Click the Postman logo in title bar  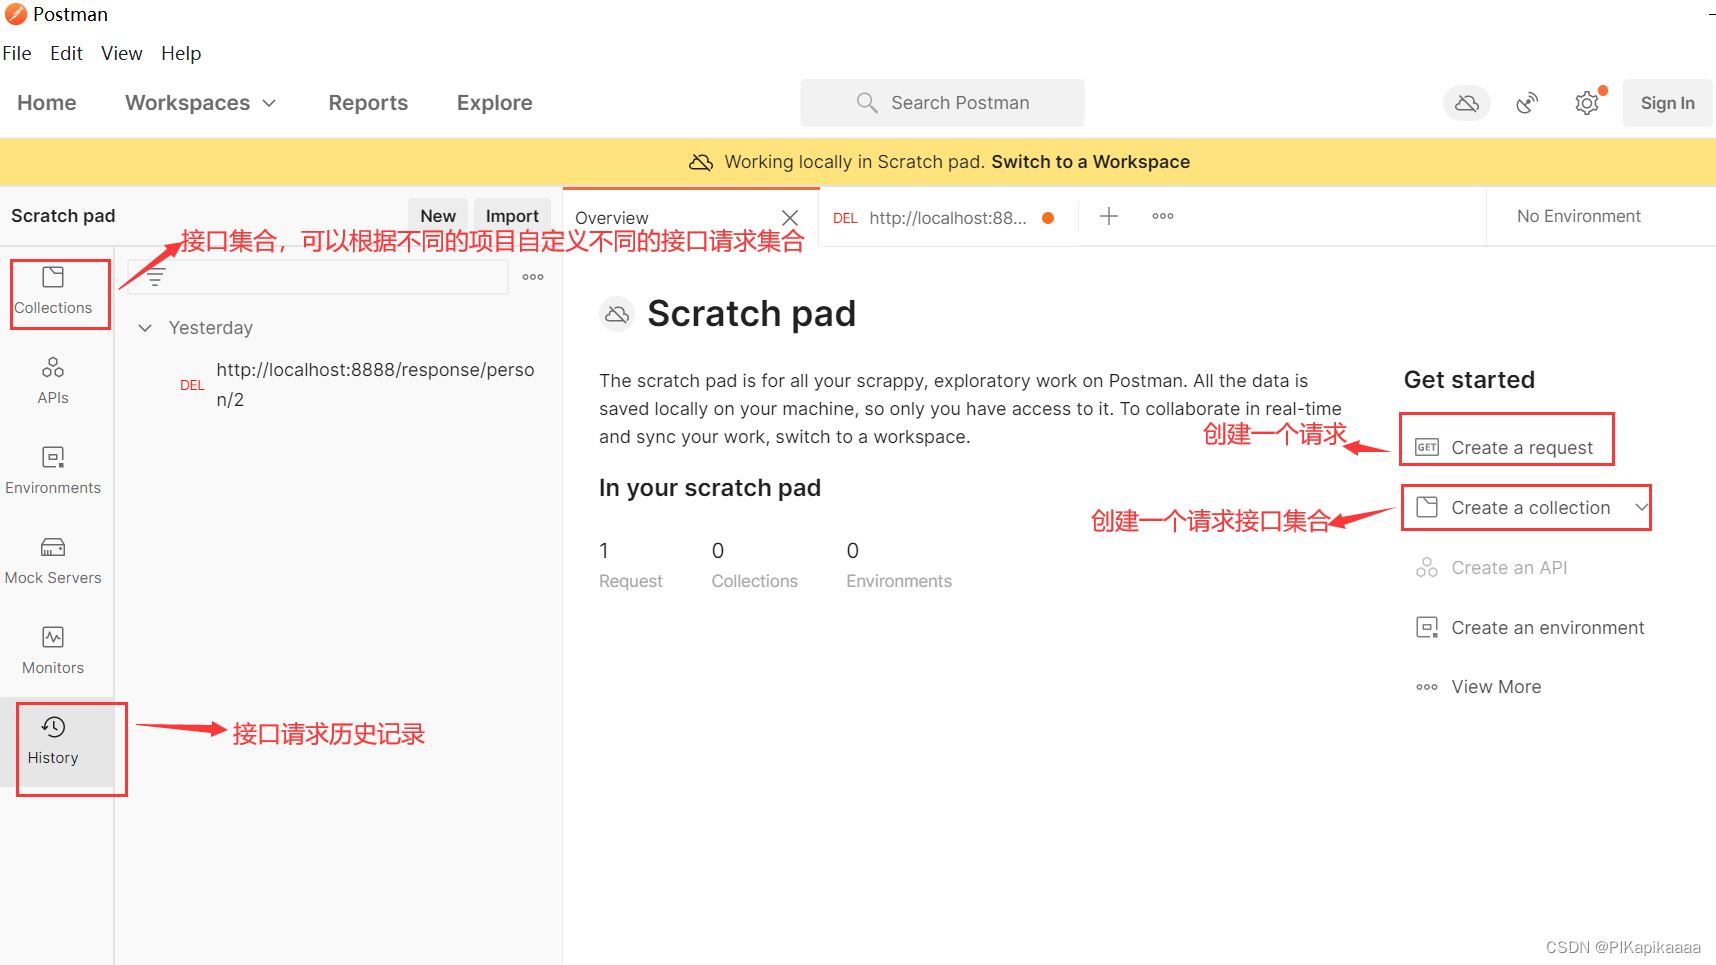pos(16,14)
